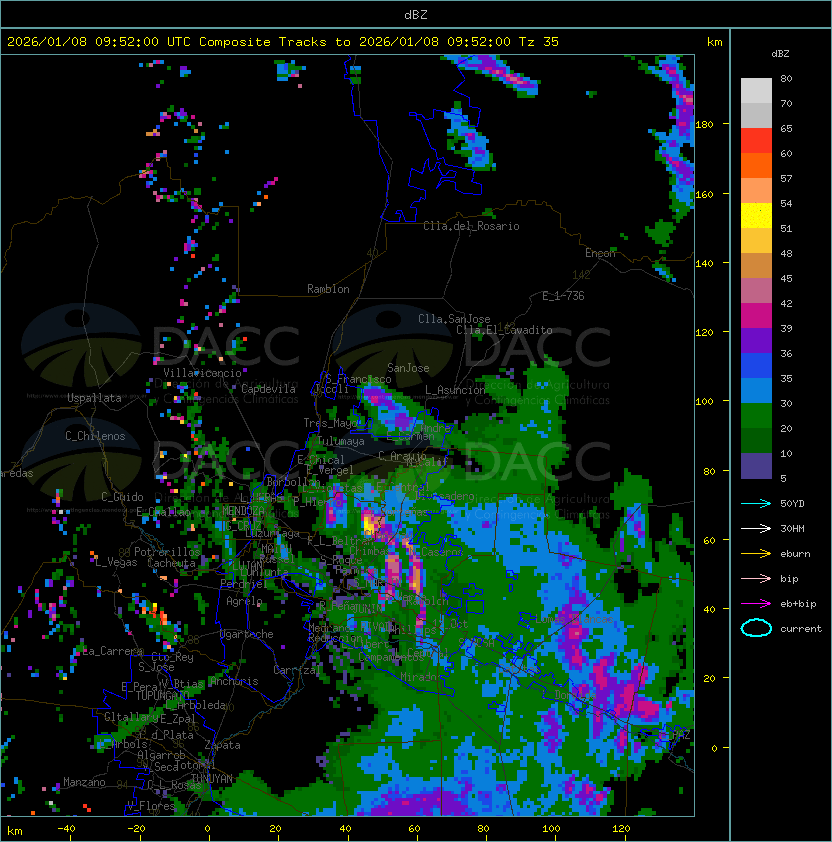Pick the dusty pink 42-45 dBZ swatch
The width and height of the screenshot is (832, 842).
pos(756,291)
